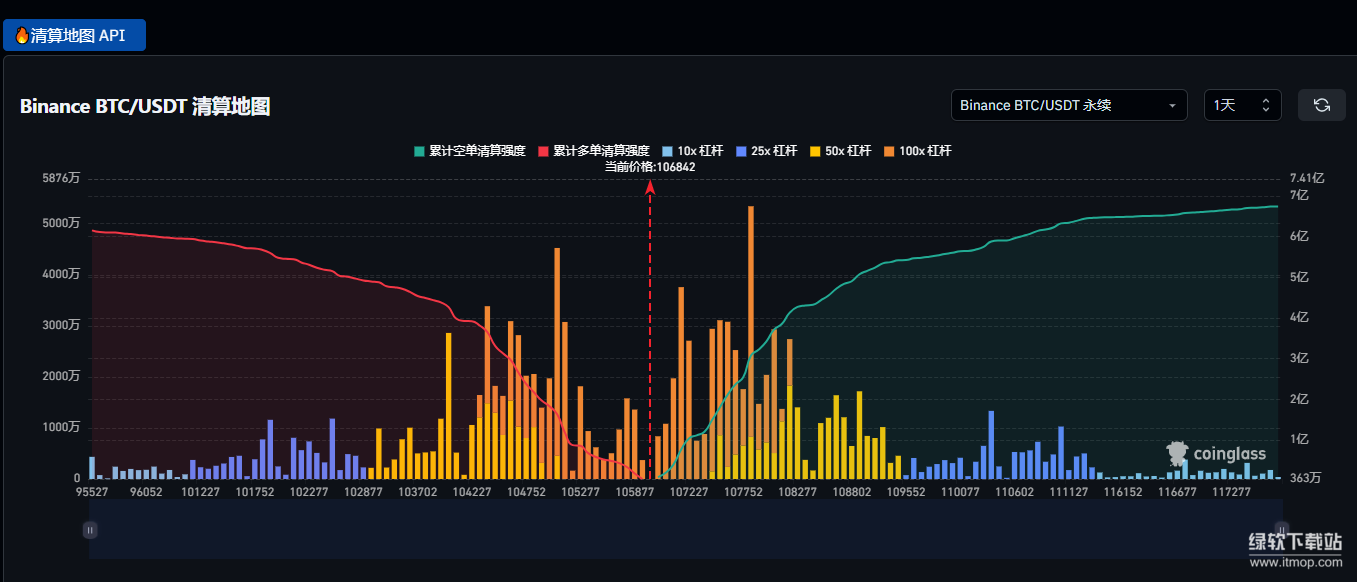Click the 363万 right axis label
Screen dimensions: 1357x582
tap(1306, 479)
